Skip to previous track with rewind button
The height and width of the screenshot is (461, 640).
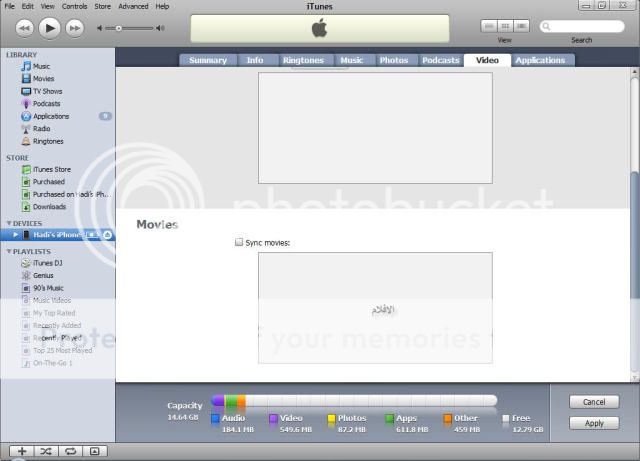pos(24,28)
